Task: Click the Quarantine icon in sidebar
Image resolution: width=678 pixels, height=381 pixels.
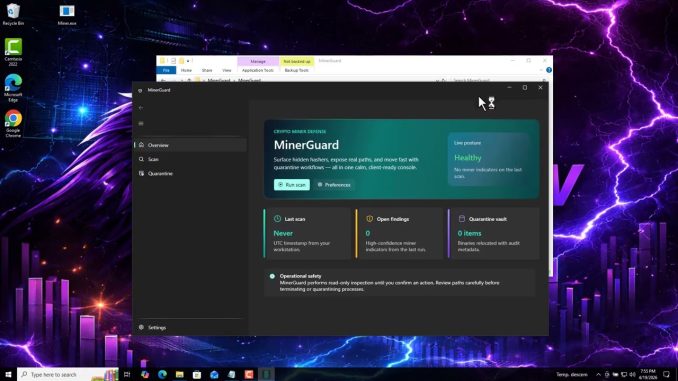Action: (141, 173)
